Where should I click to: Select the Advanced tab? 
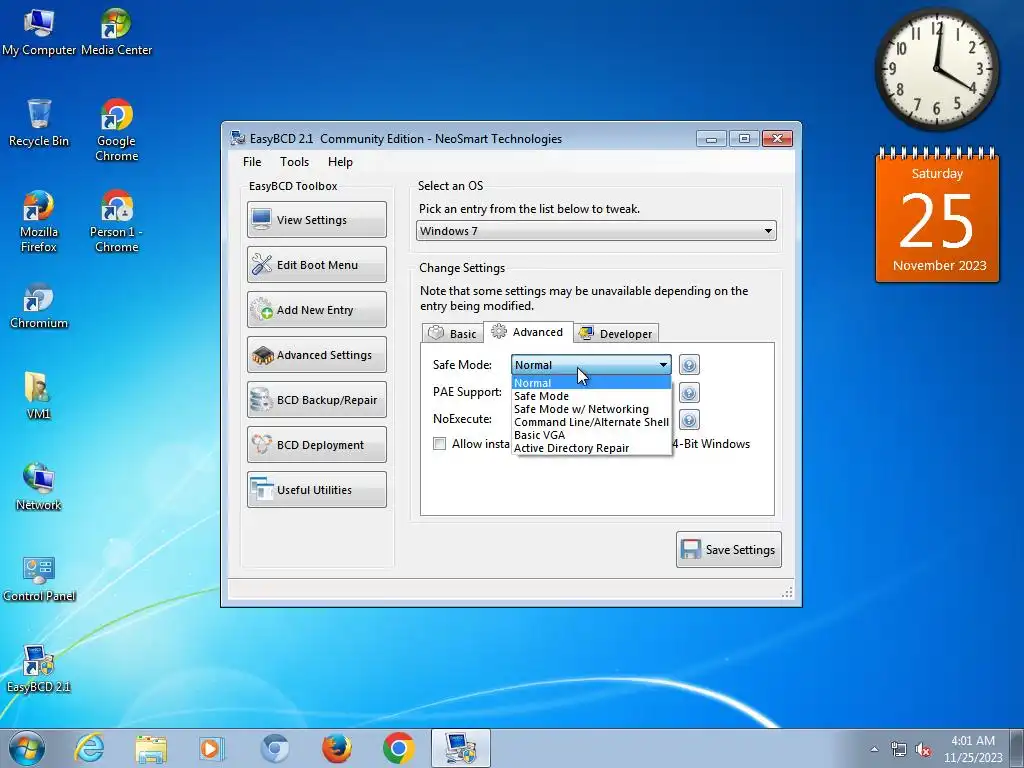[x=528, y=332]
